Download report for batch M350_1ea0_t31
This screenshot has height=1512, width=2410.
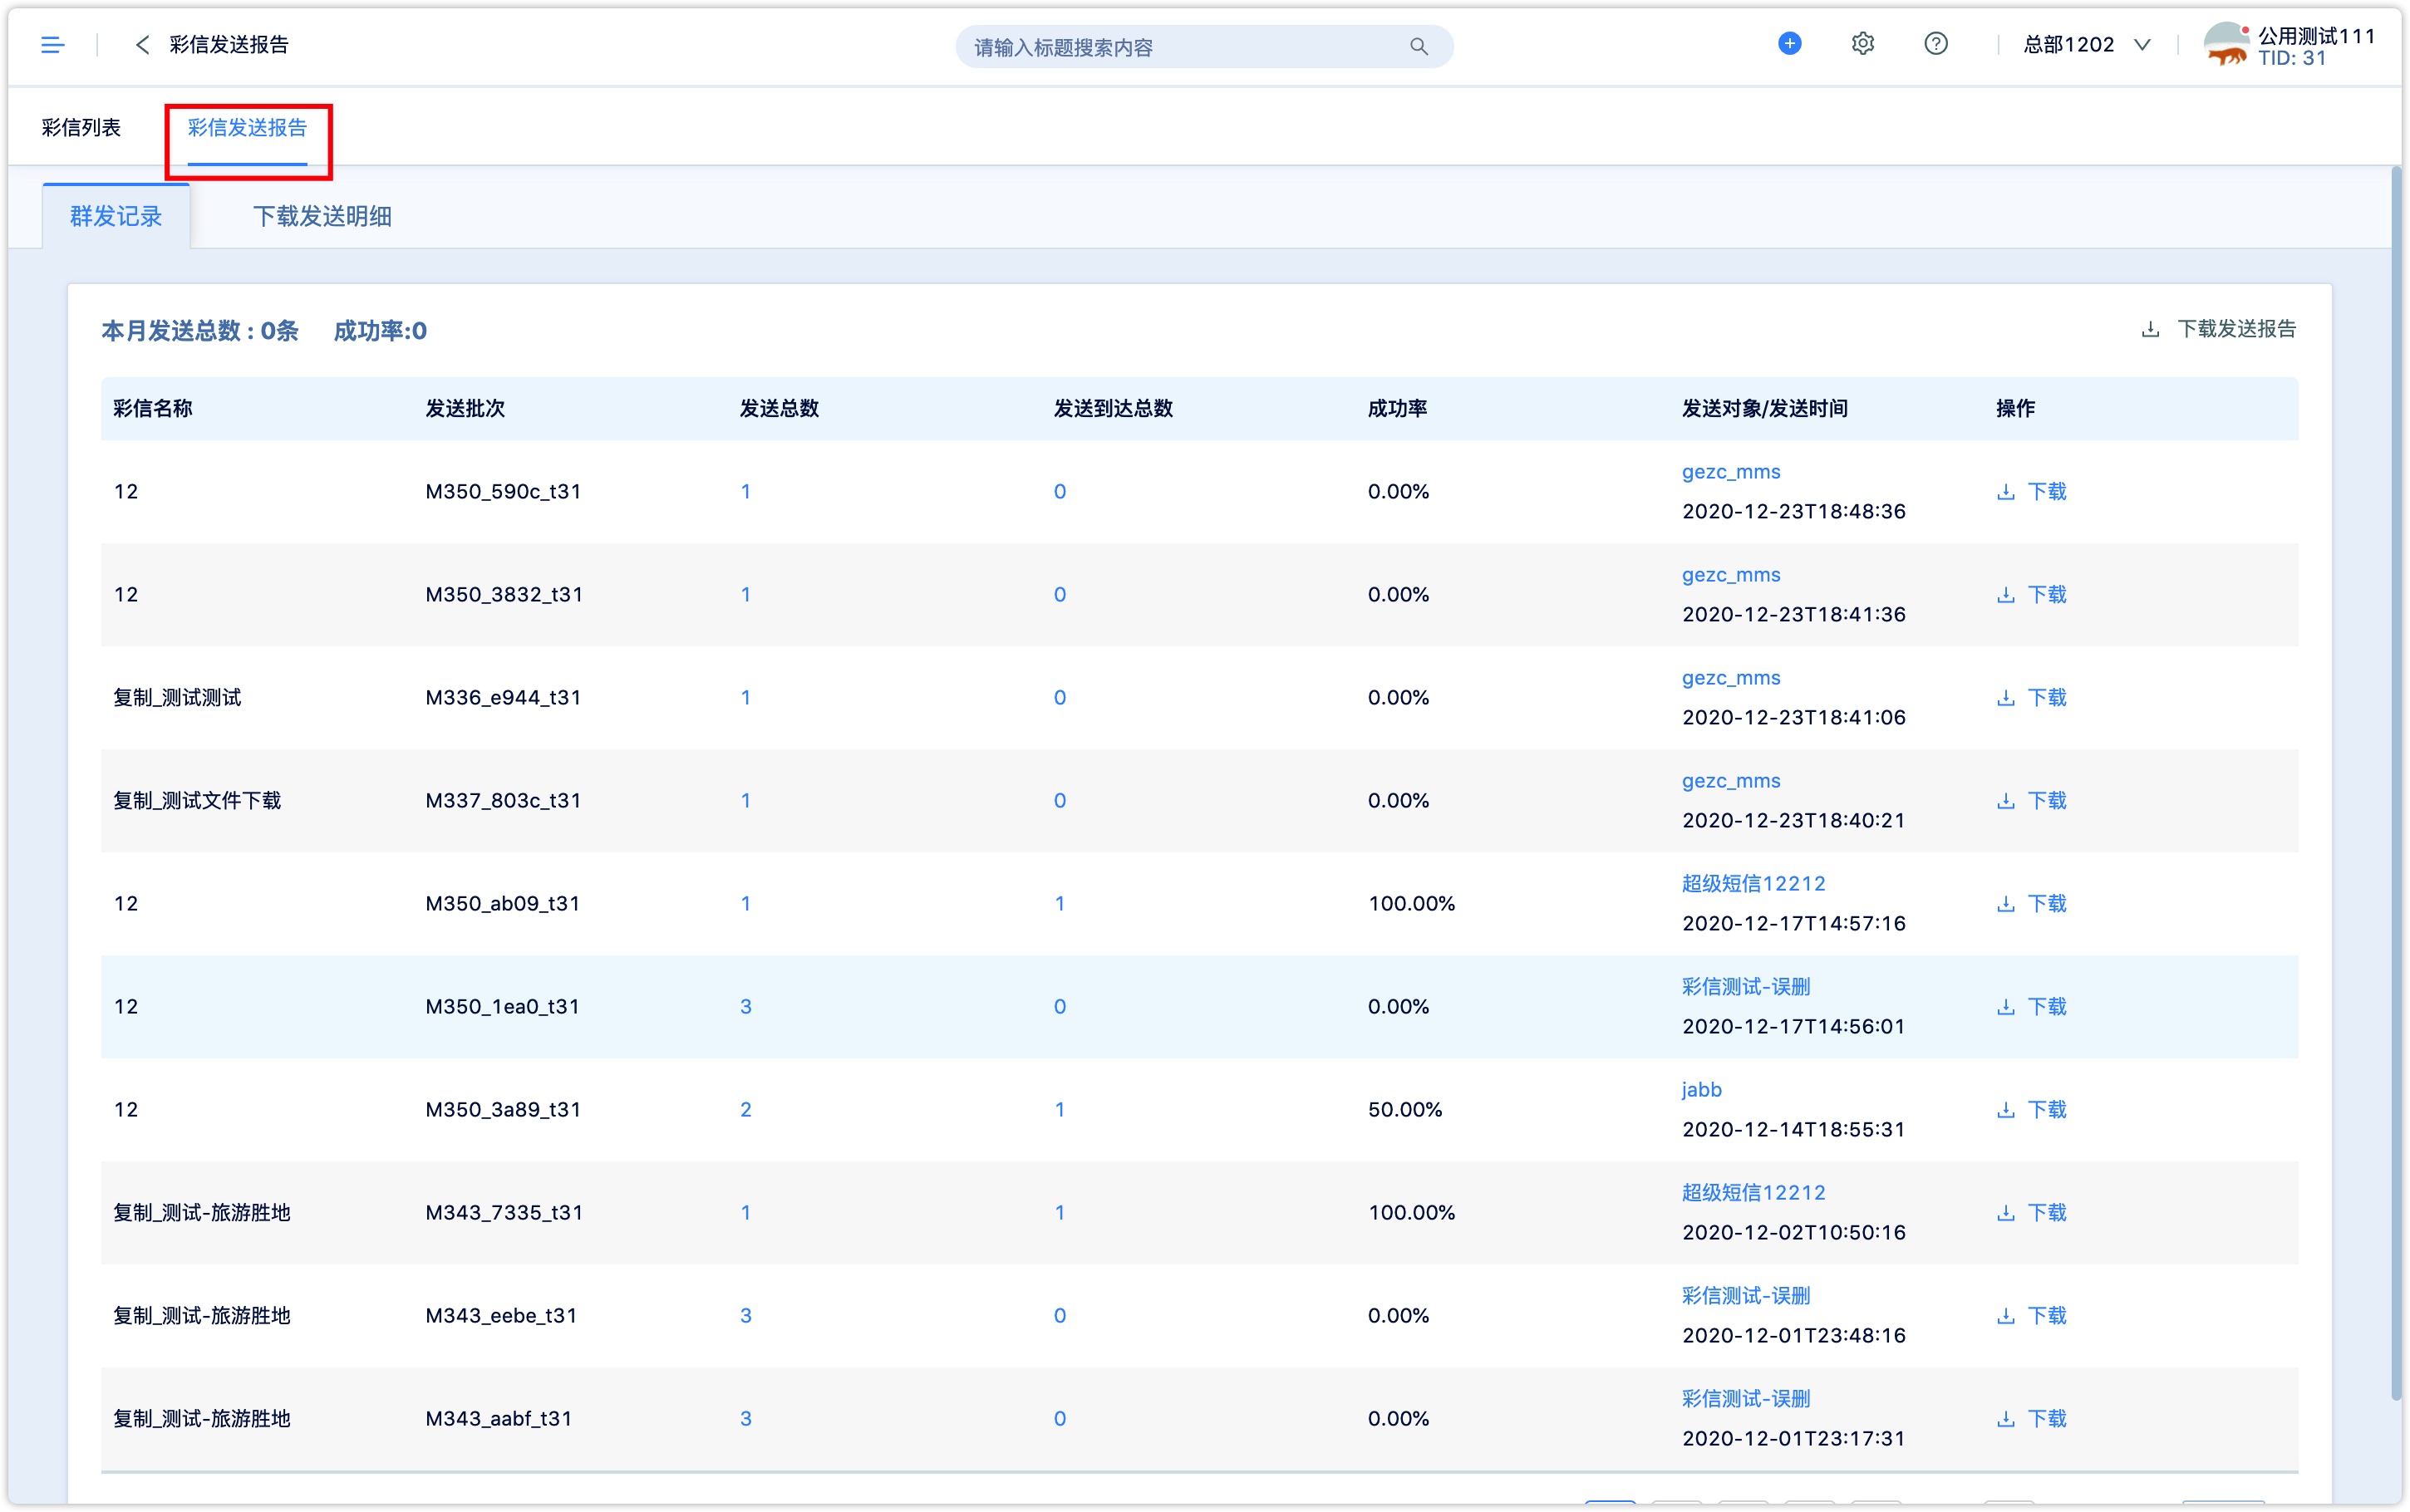pos(2031,1006)
